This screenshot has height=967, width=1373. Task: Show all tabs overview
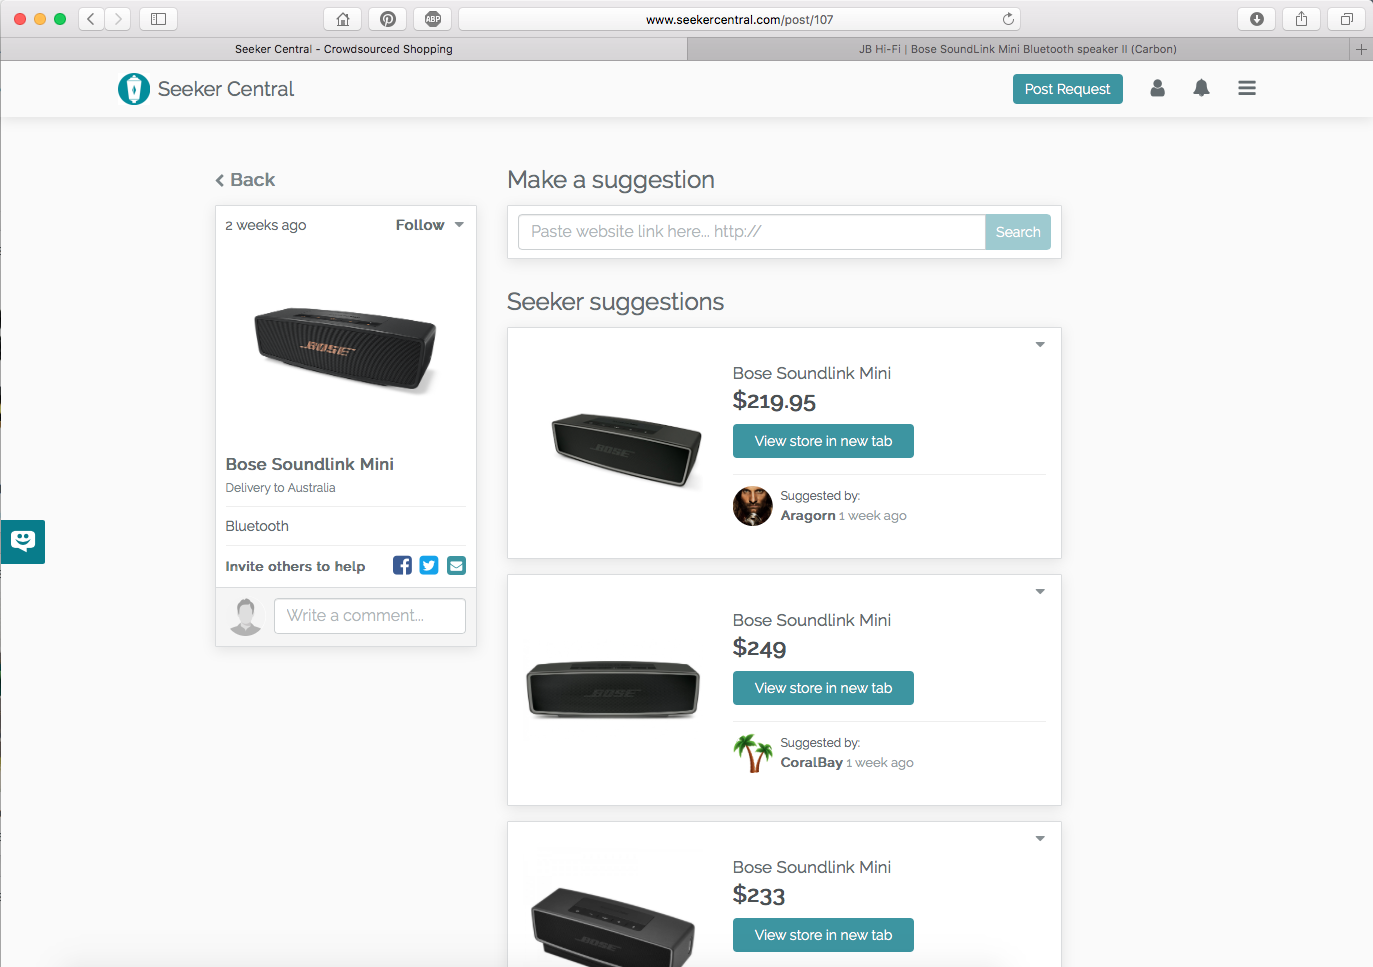click(1347, 19)
